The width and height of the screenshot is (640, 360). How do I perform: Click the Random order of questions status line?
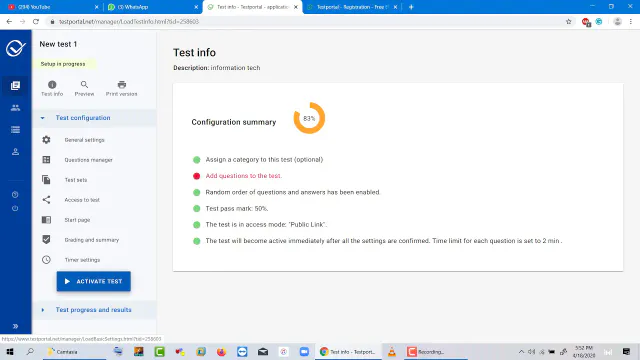point(293,192)
